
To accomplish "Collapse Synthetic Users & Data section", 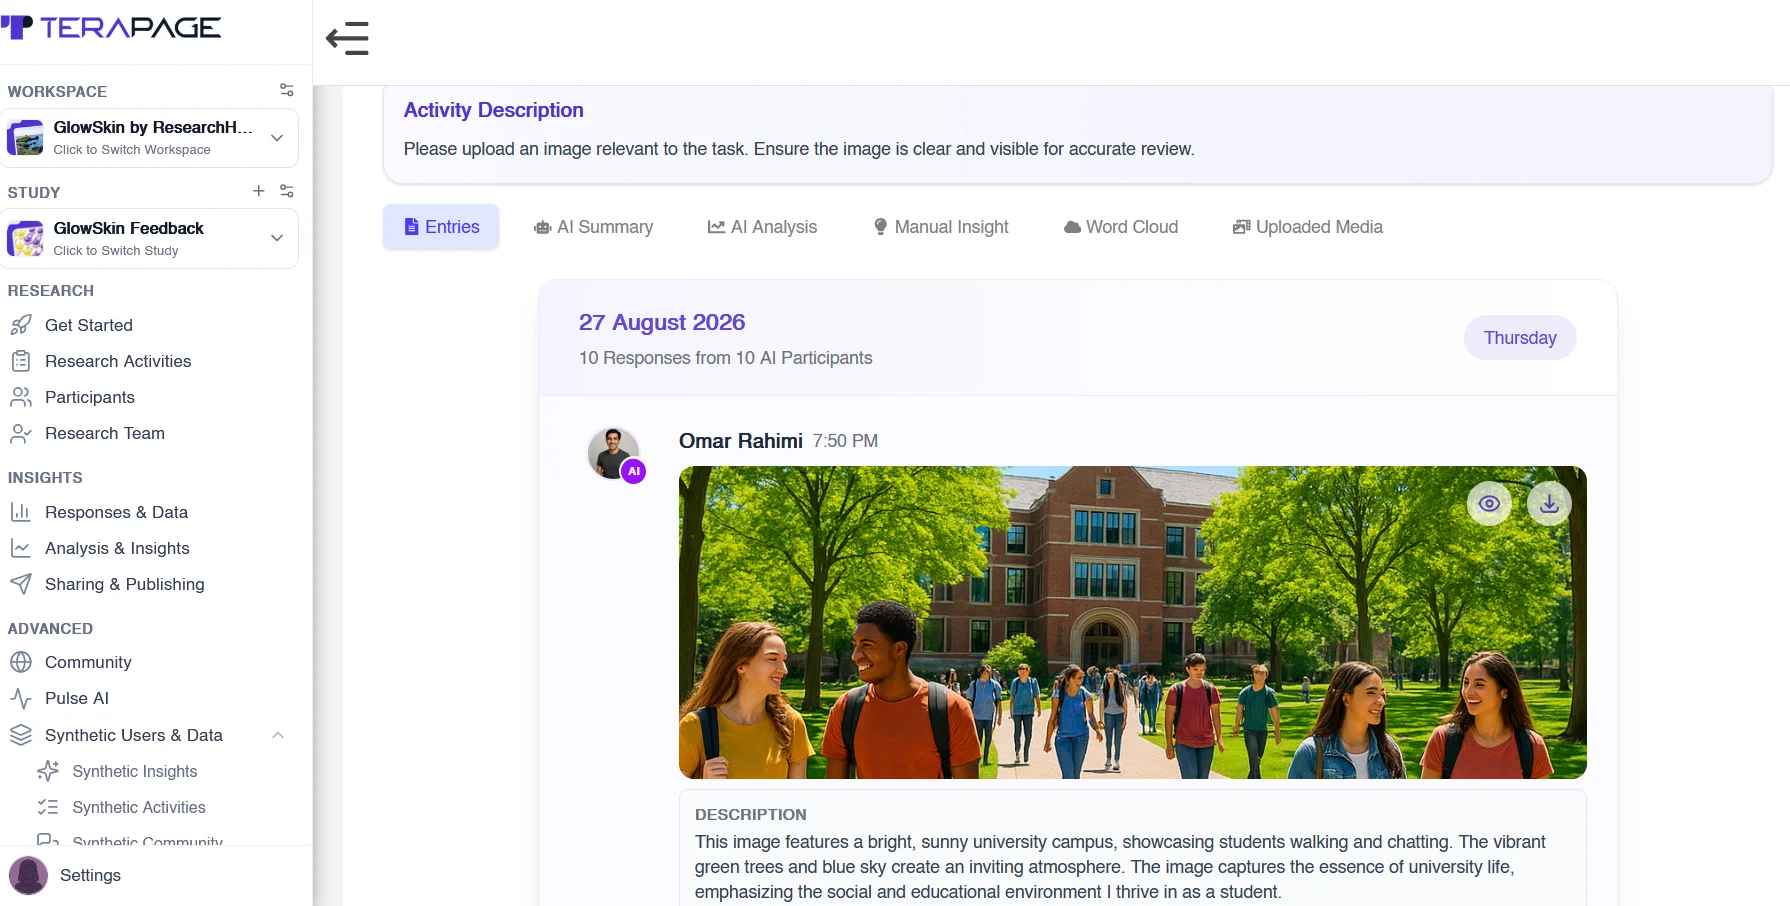I will click(x=278, y=735).
